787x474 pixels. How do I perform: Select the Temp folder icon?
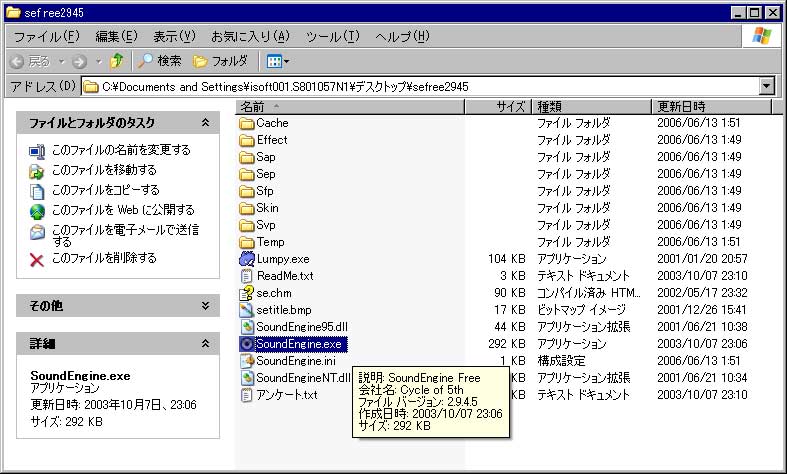click(x=246, y=243)
